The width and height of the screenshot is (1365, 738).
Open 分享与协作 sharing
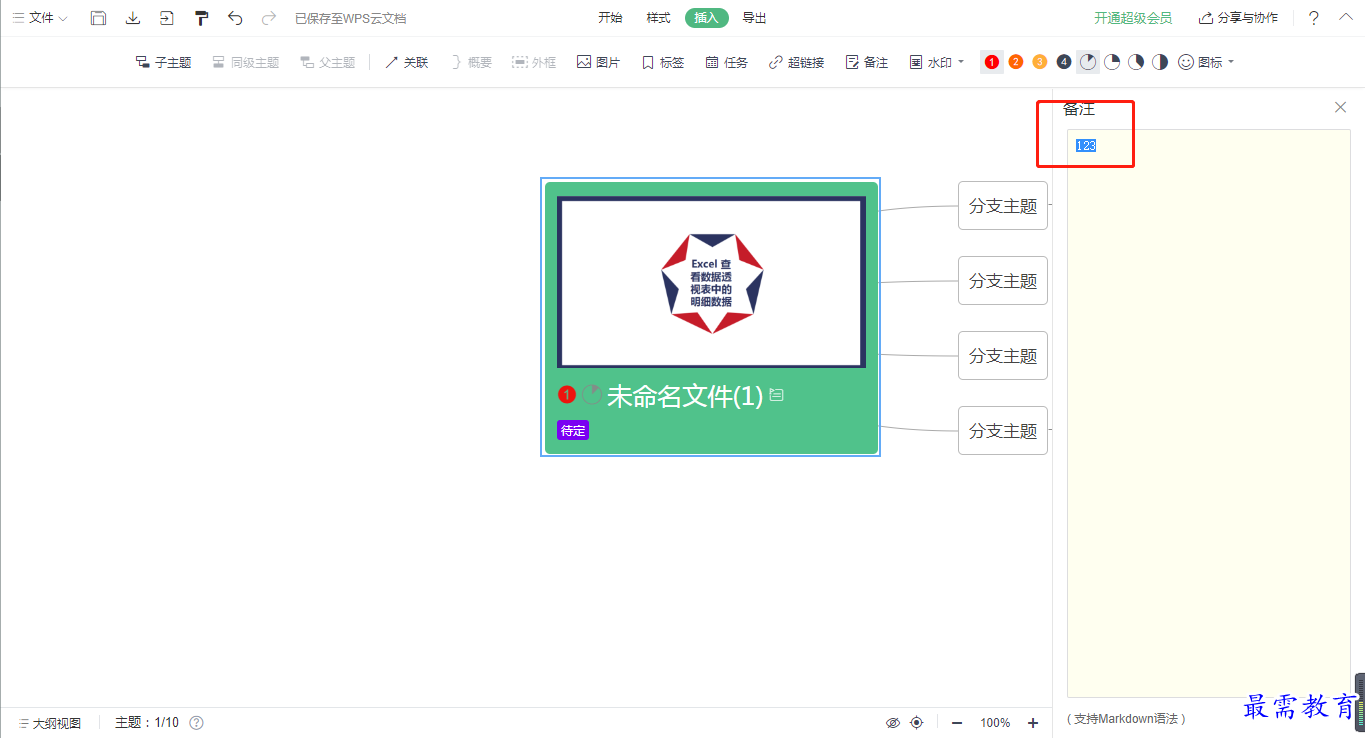[1238, 18]
